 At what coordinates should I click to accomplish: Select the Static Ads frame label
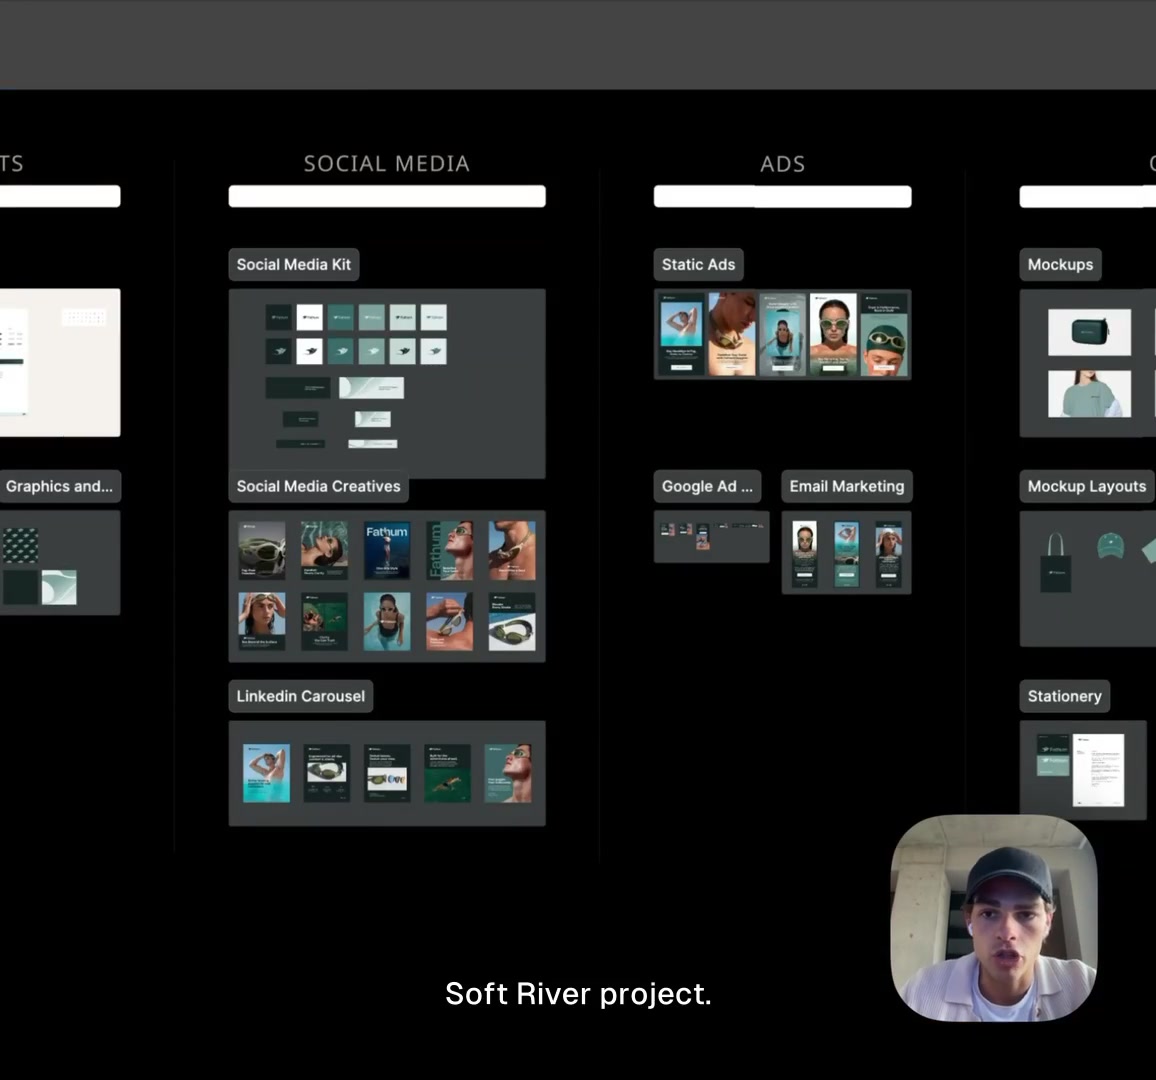coord(698,265)
